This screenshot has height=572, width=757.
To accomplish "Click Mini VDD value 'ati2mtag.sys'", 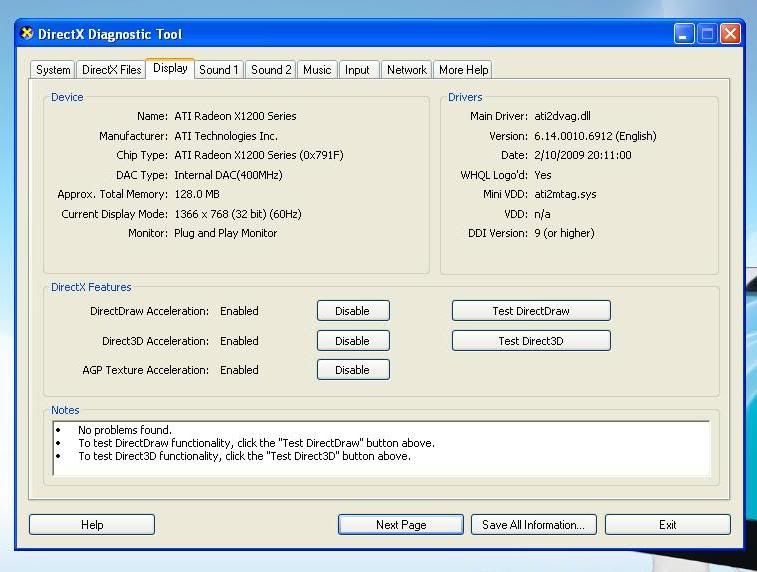I will (565, 195).
